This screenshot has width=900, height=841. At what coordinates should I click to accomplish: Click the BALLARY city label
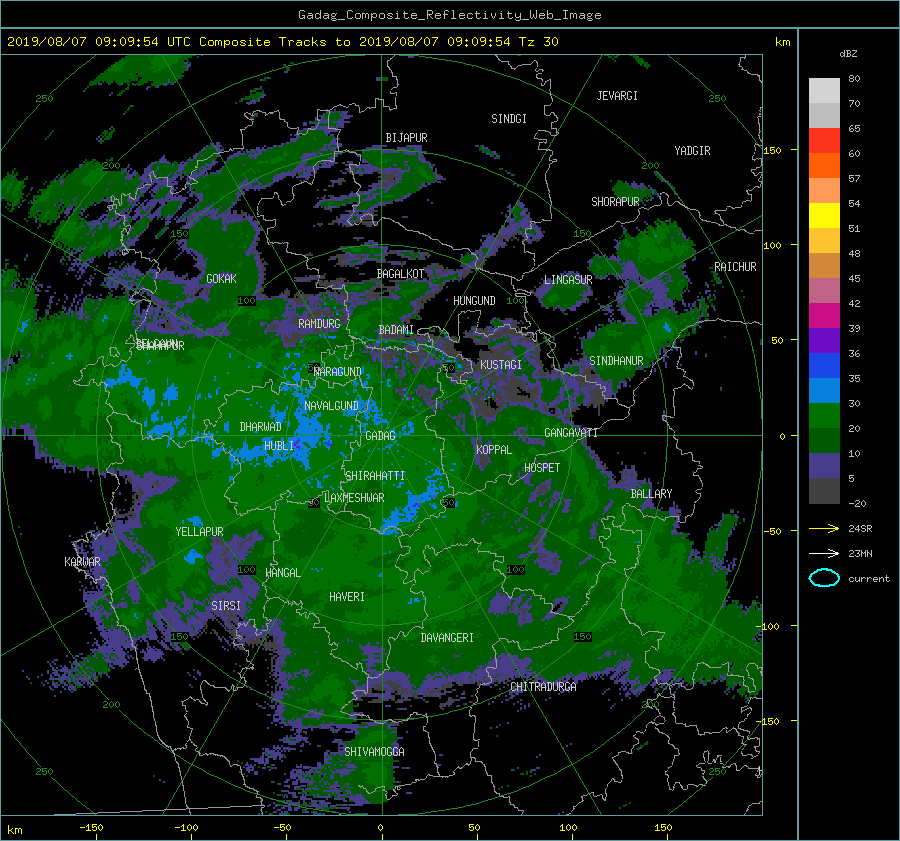651,494
